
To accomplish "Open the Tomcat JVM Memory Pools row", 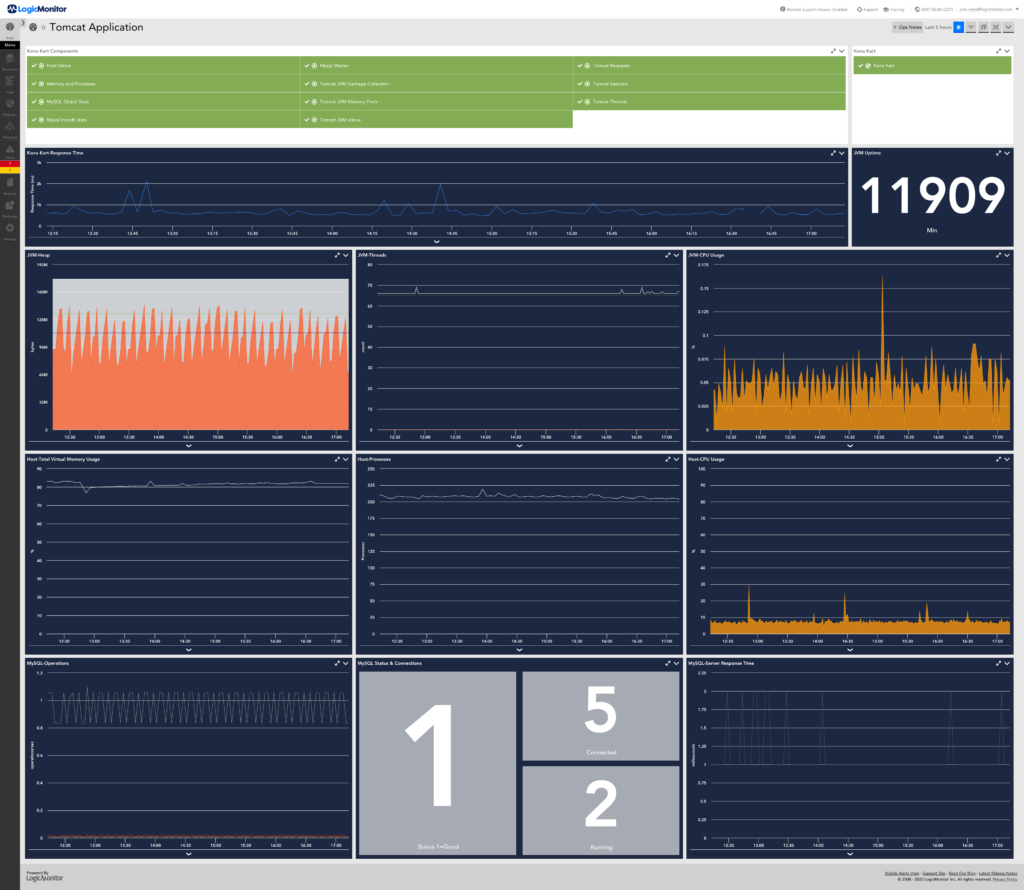I will (436, 102).
